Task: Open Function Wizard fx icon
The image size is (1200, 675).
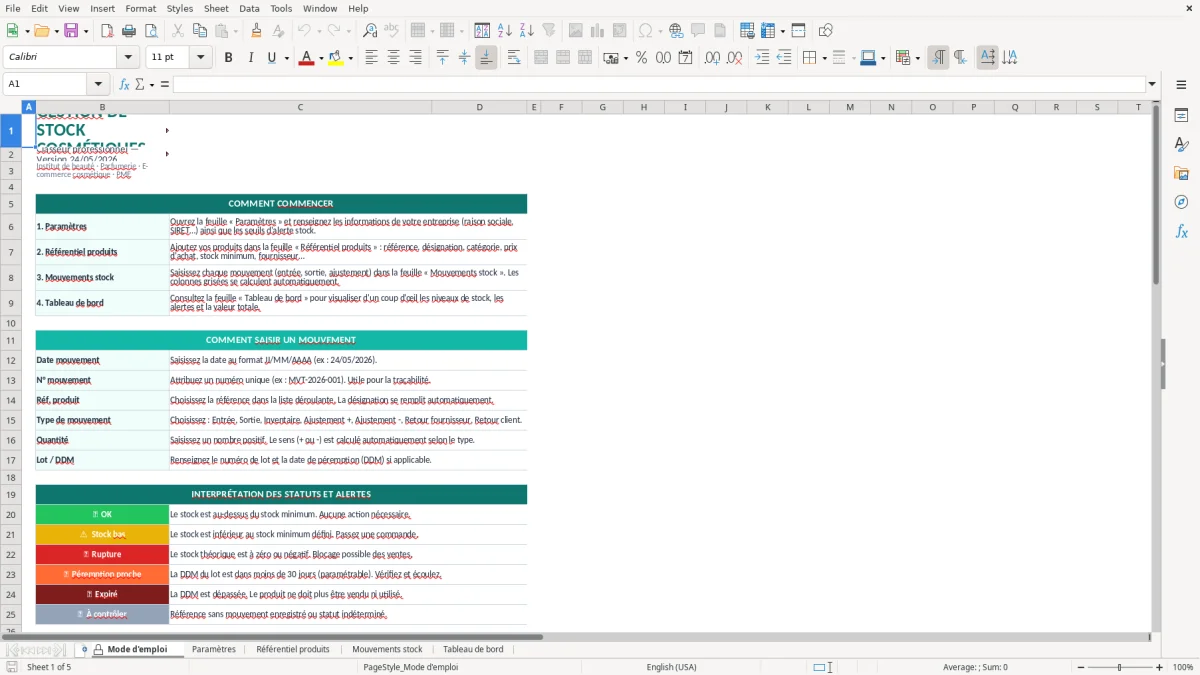Action: pos(124,84)
